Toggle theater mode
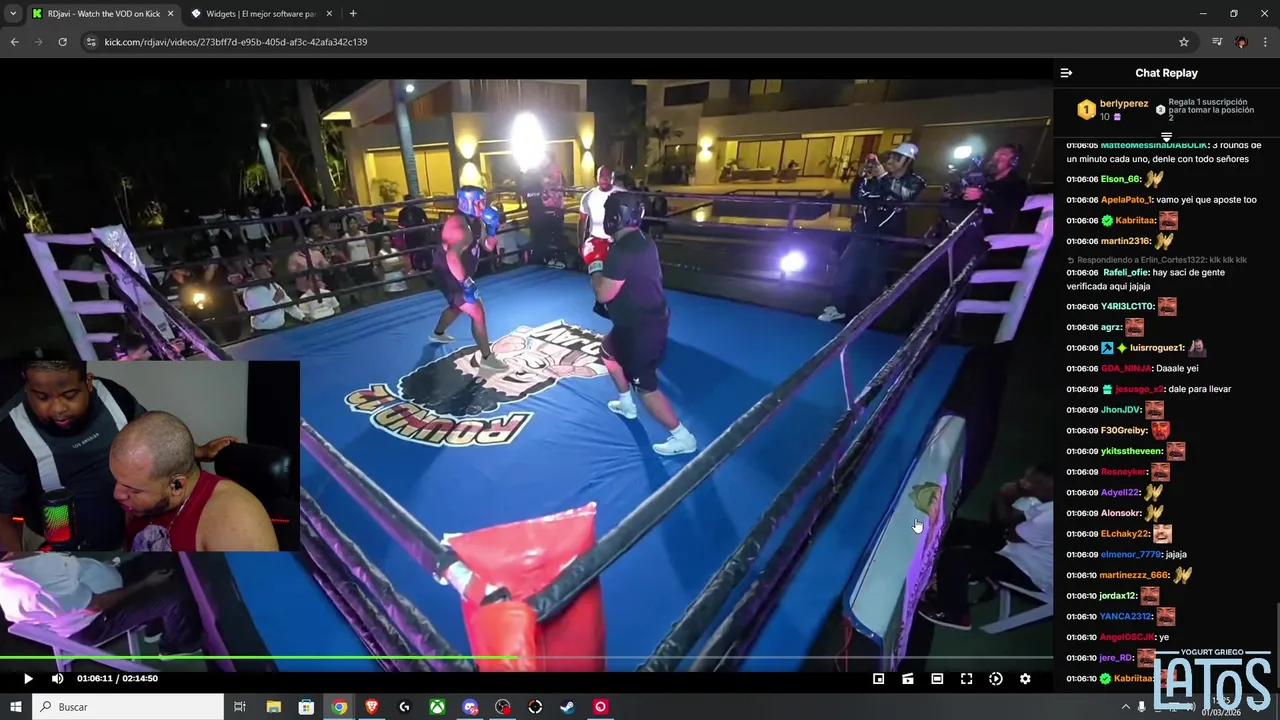 [x=937, y=679]
